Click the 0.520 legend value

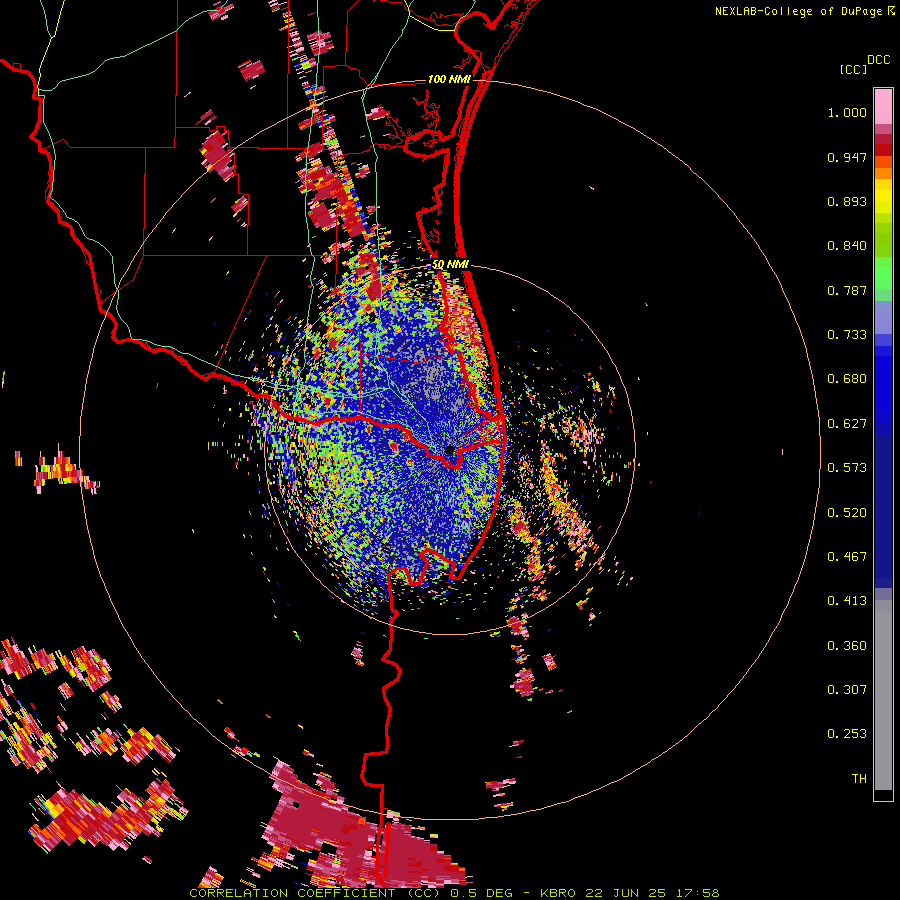[847, 513]
